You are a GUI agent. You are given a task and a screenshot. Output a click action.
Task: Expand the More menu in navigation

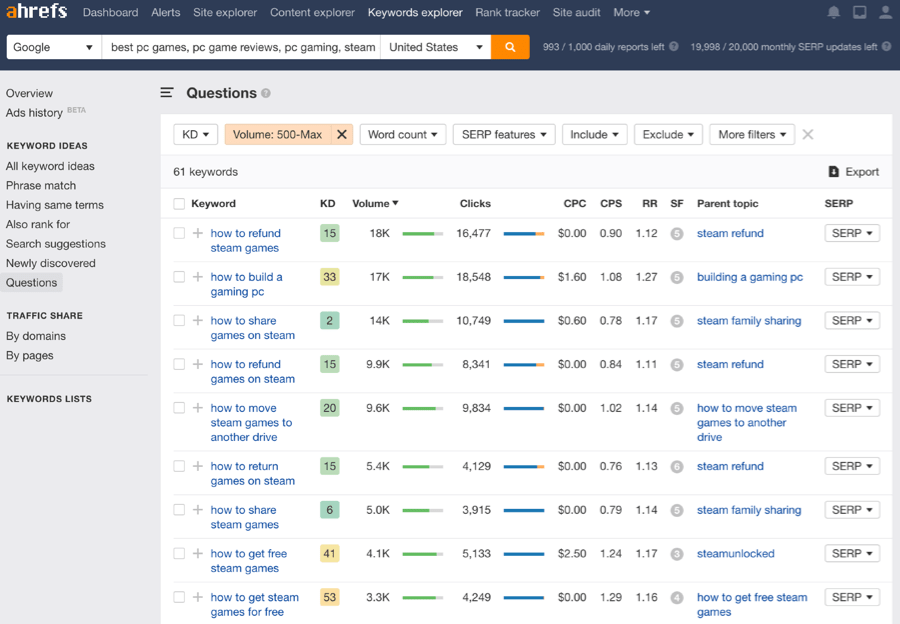pos(631,12)
